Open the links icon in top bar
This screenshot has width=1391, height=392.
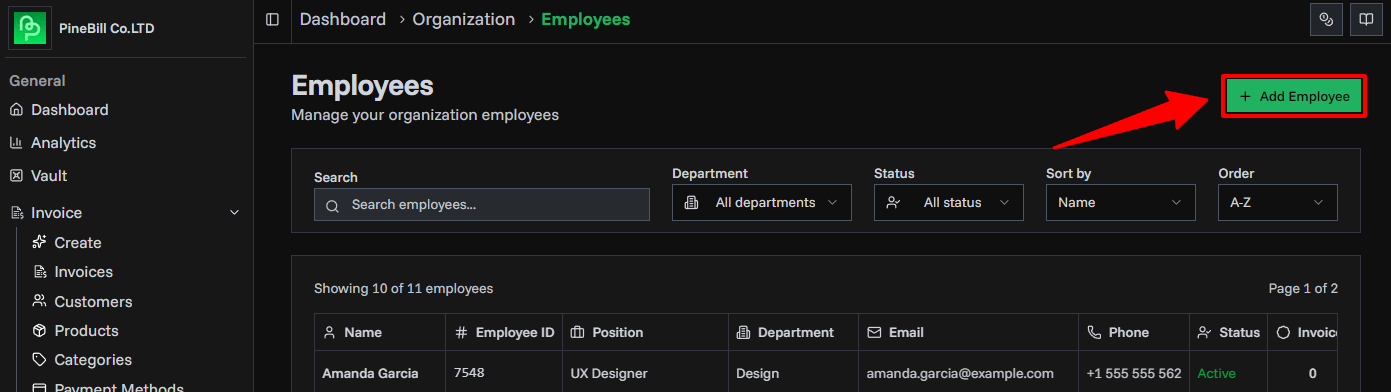click(1326, 19)
